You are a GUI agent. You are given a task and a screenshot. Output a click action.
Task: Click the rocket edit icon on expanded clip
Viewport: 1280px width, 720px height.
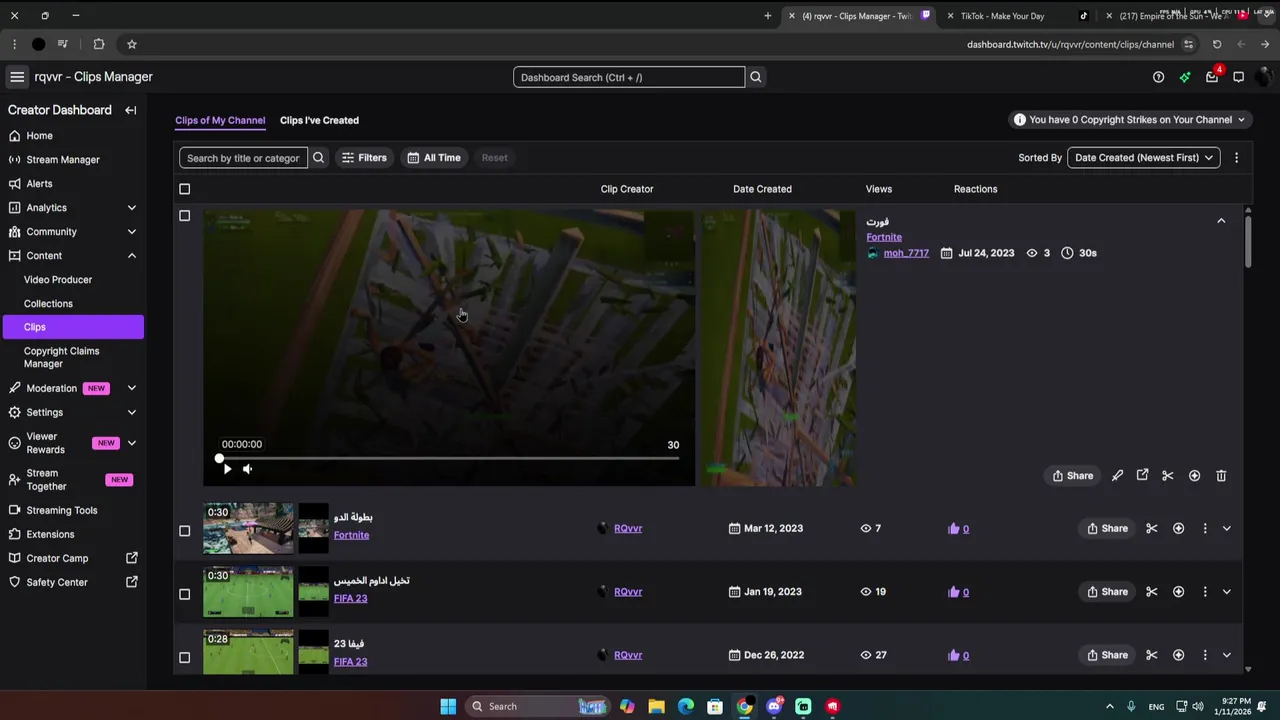pos(1117,476)
